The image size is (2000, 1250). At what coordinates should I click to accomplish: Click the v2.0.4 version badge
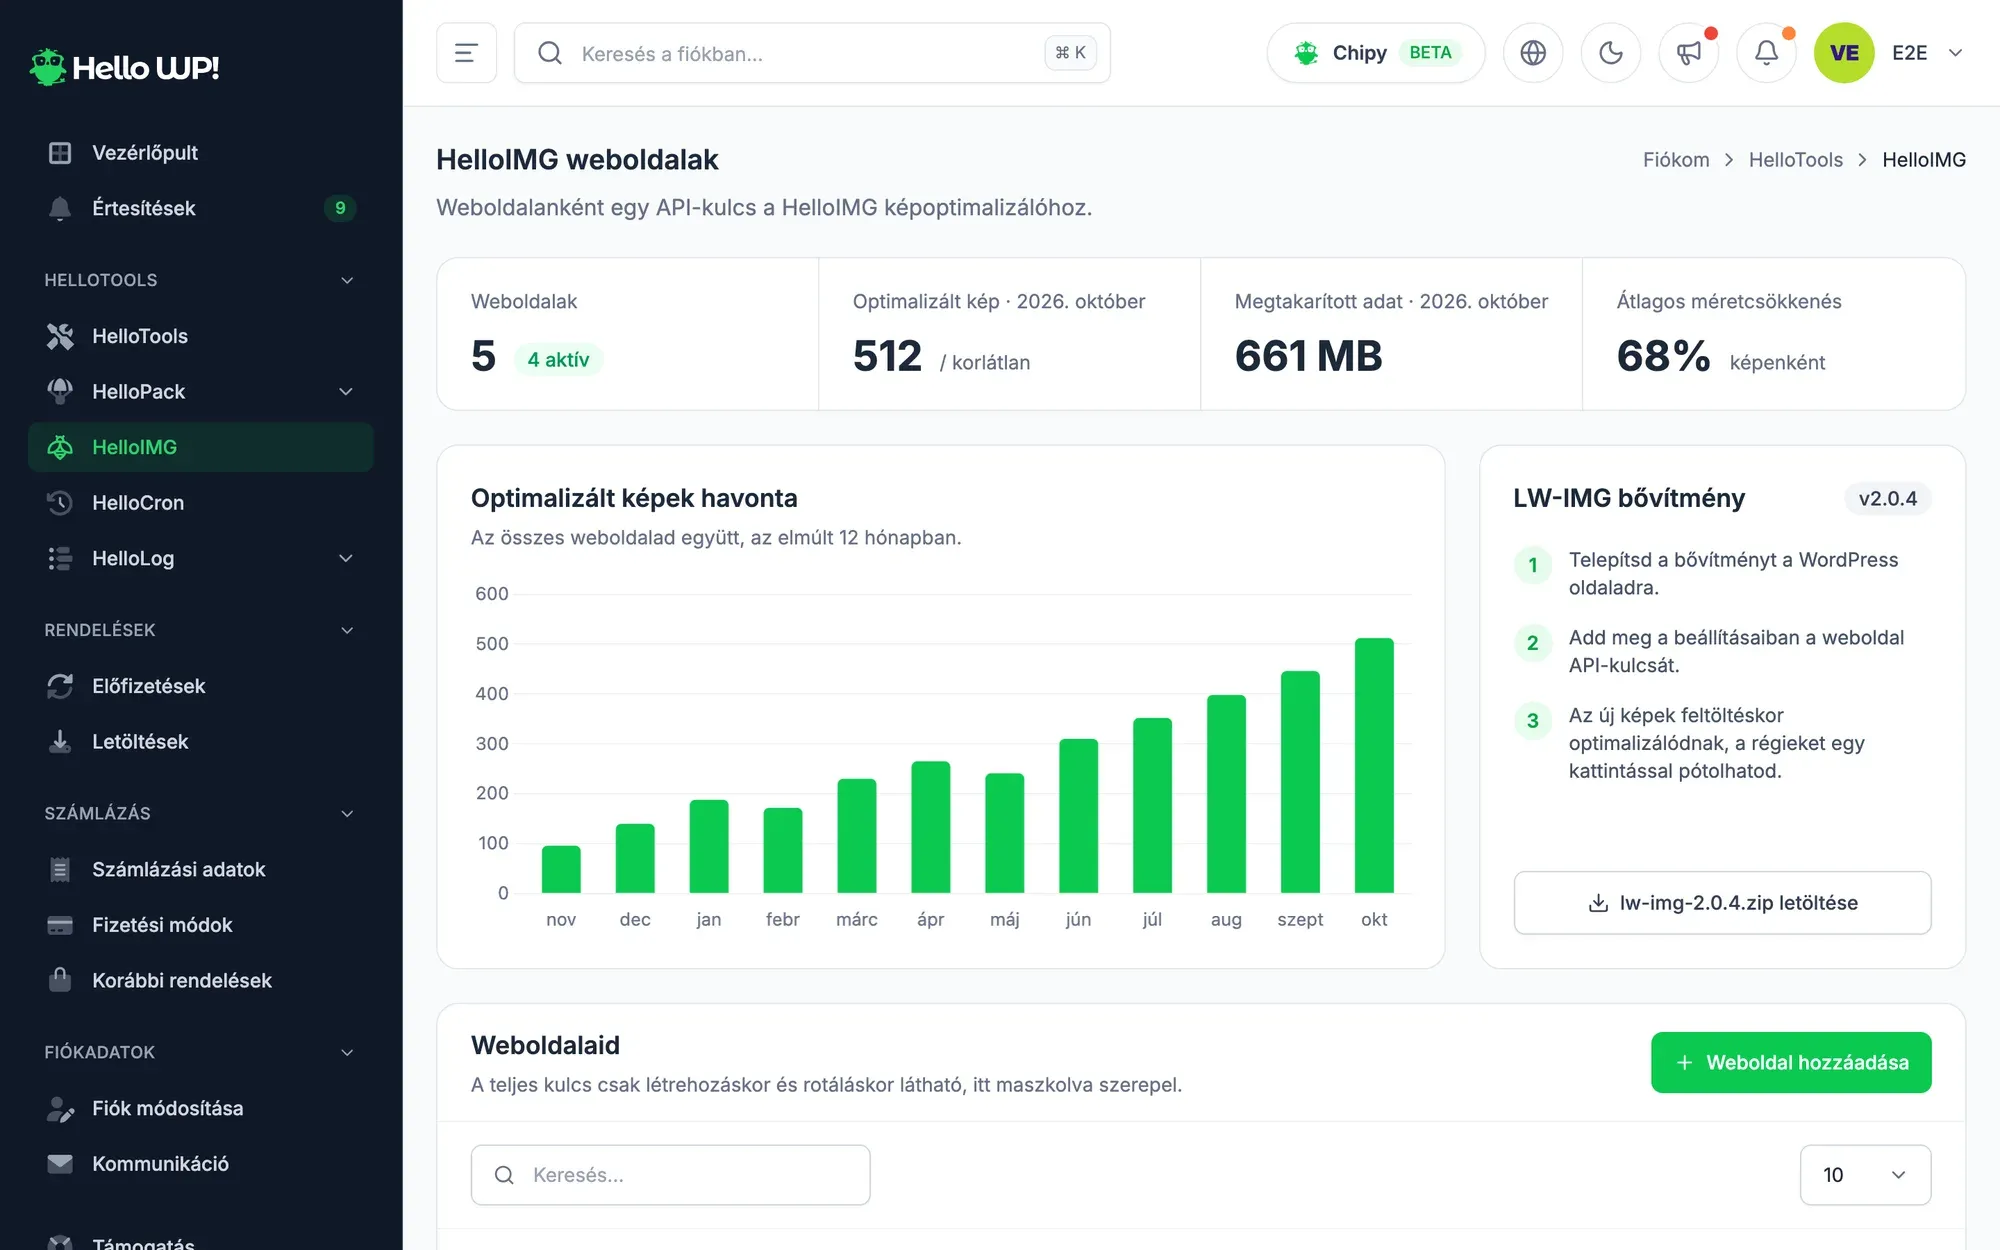click(x=1887, y=498)
